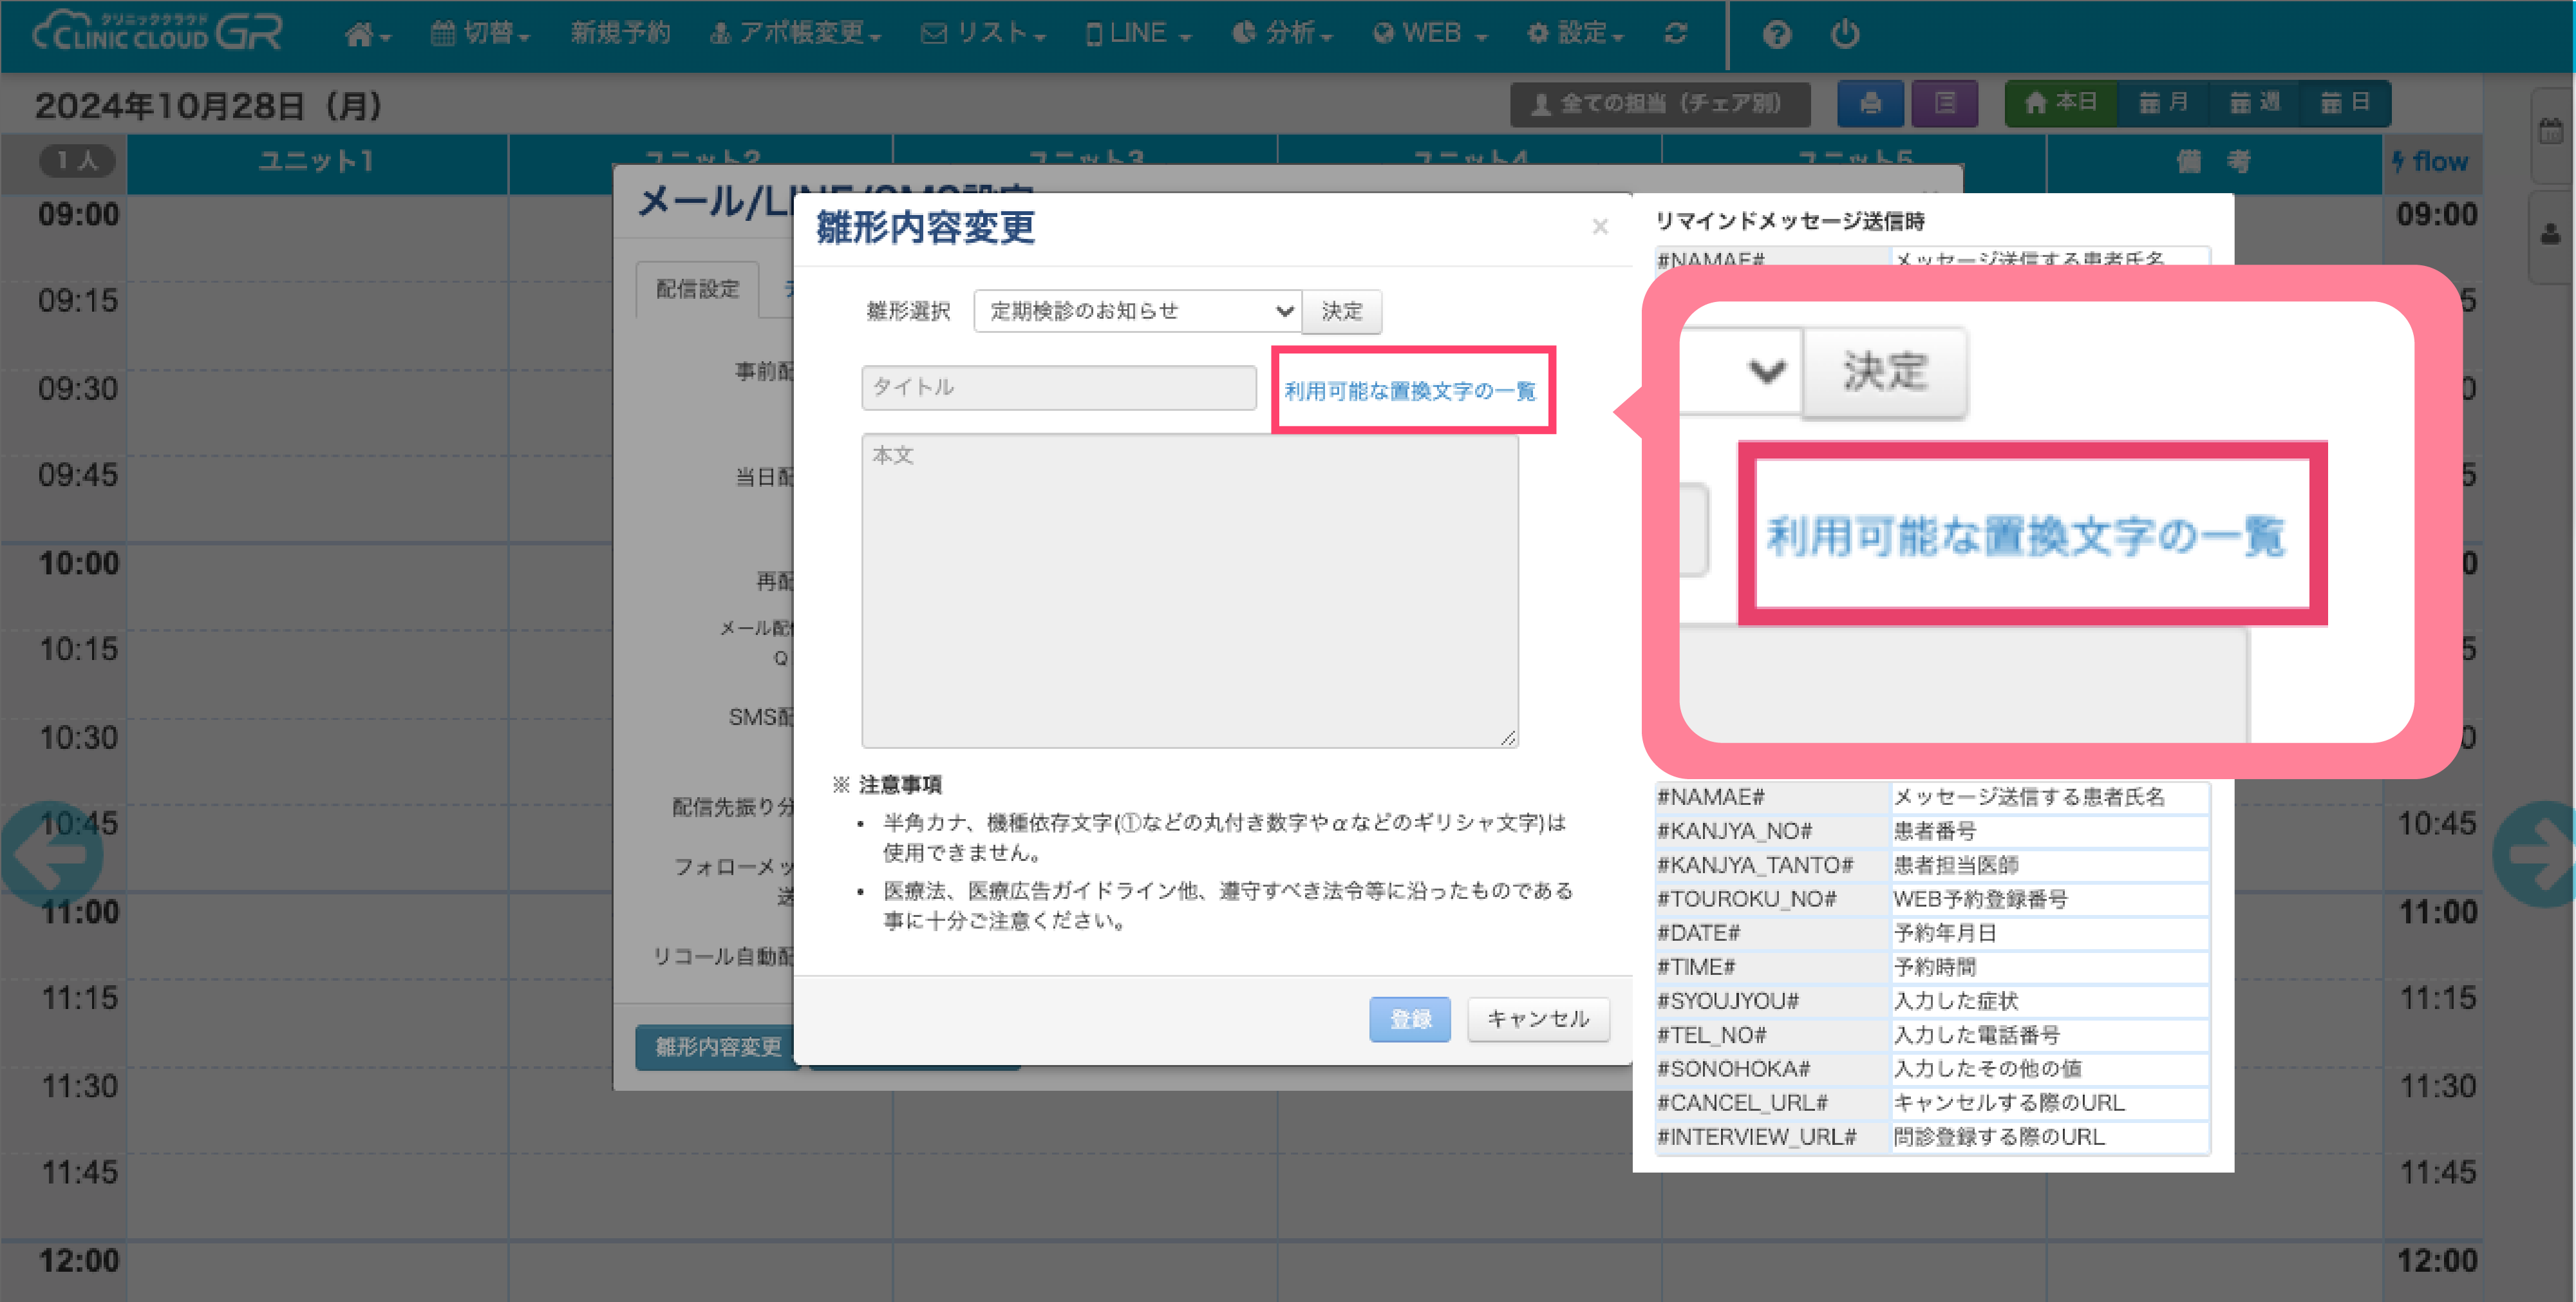2576x1302 pixels.
Task: Open 利用可能な置換文字の一覧 link
Action: 1410,391
